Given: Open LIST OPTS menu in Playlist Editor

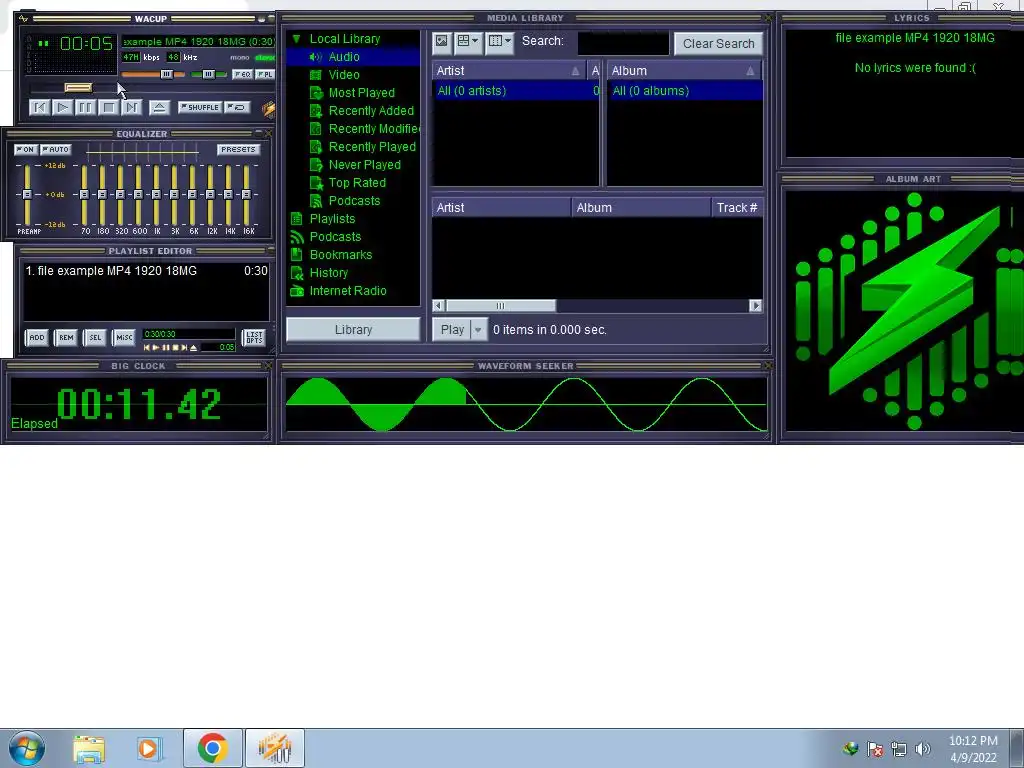Looking at the screenshot, I should [x=254, y=338].
